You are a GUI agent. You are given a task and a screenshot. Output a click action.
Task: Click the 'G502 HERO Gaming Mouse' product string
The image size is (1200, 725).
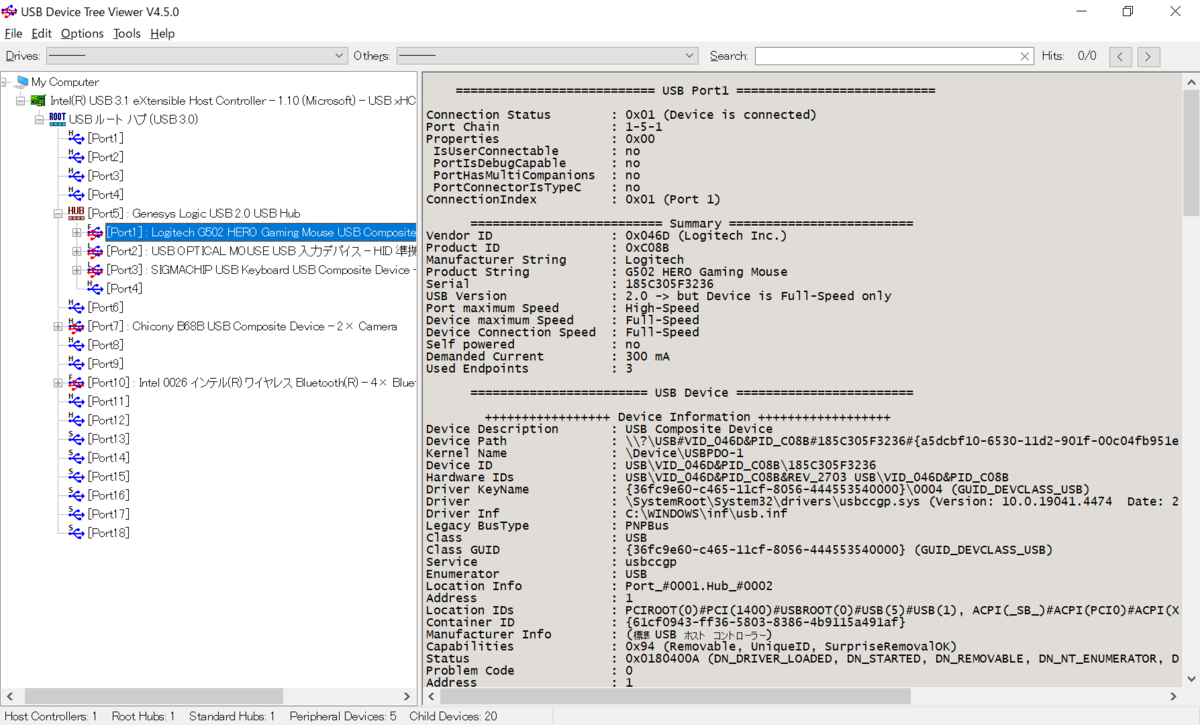[x=706, y=272]
